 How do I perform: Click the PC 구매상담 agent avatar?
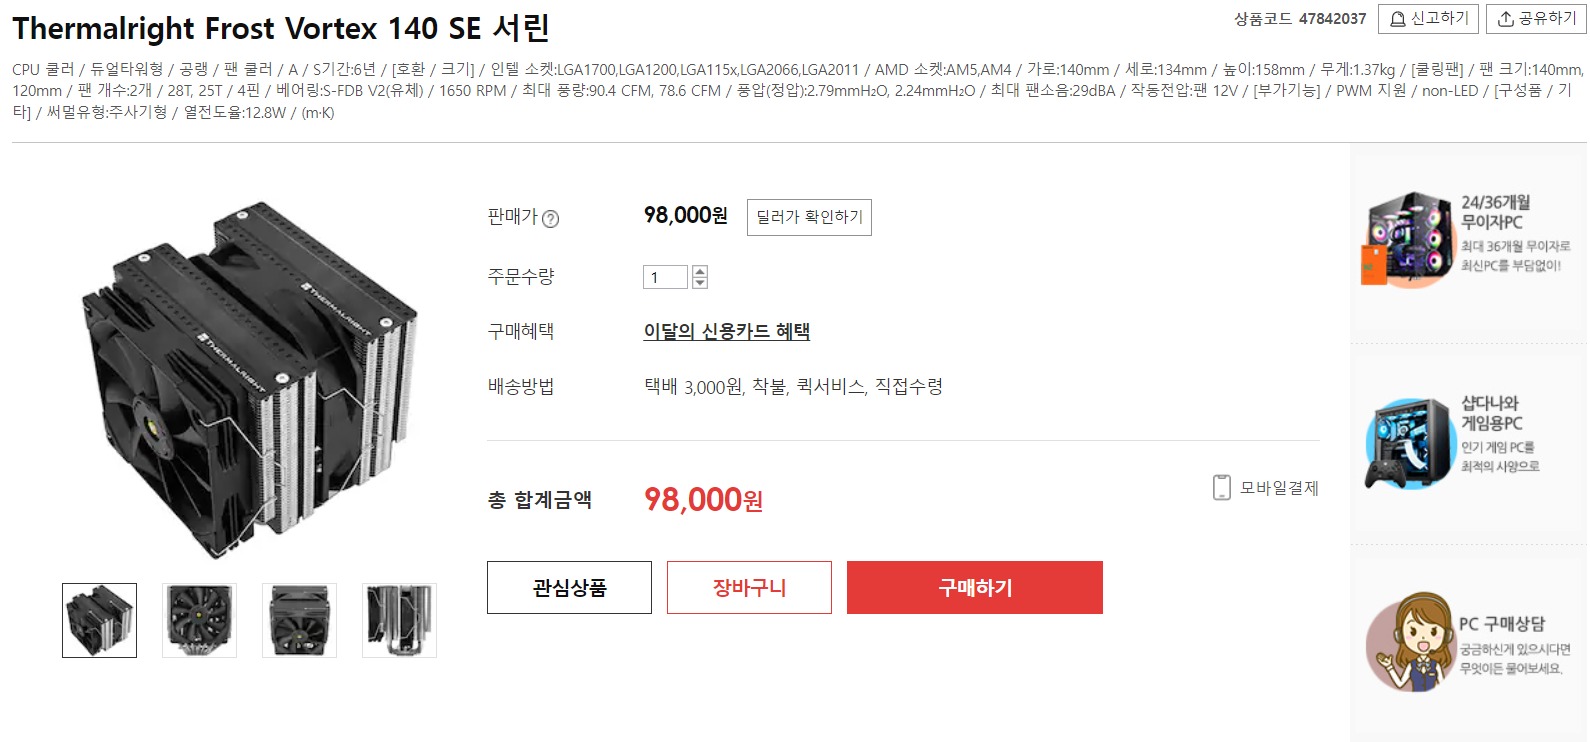(x=1410, y=642)
